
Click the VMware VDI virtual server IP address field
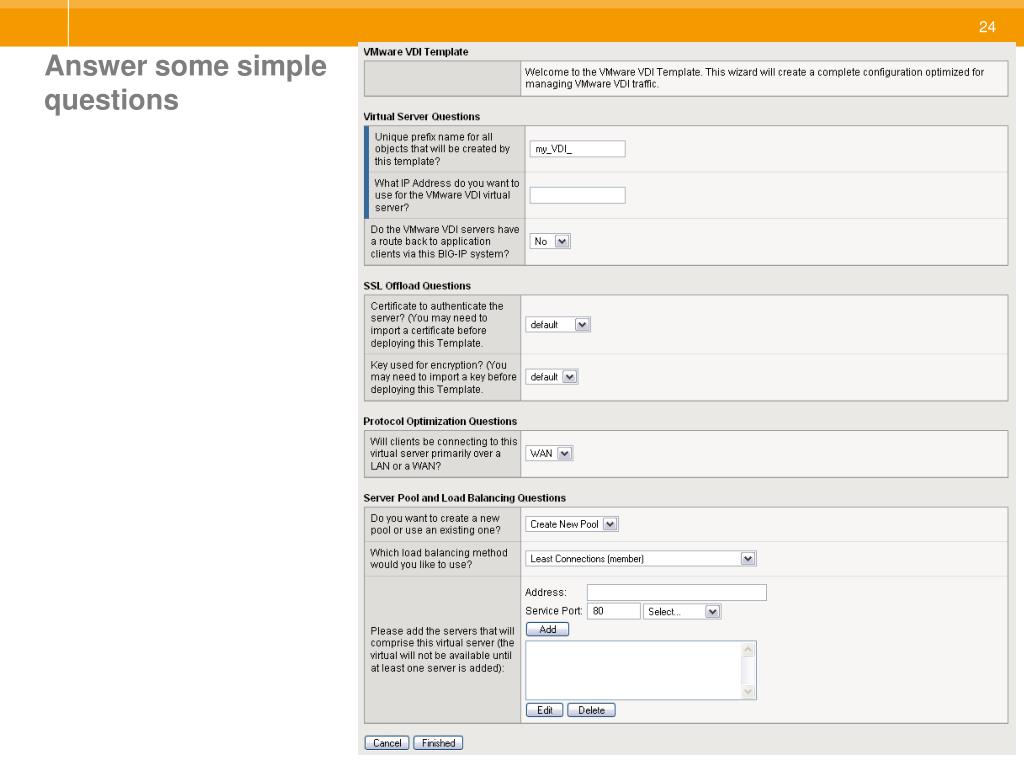(577, 195)
